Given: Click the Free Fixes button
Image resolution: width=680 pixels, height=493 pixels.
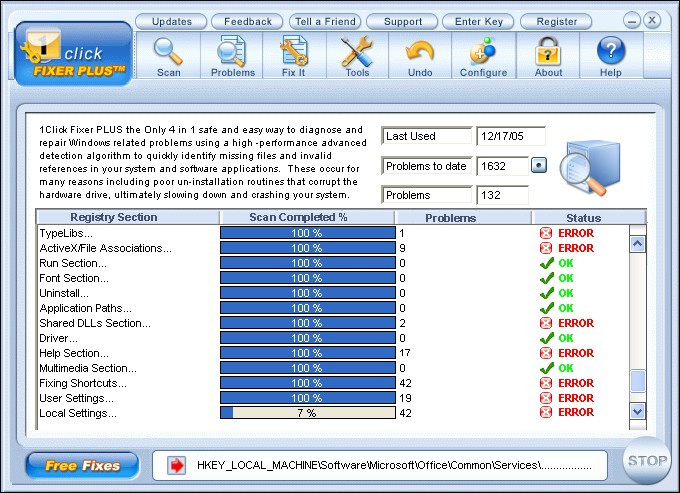Looking at the screenshot, I should click(82, 466).
